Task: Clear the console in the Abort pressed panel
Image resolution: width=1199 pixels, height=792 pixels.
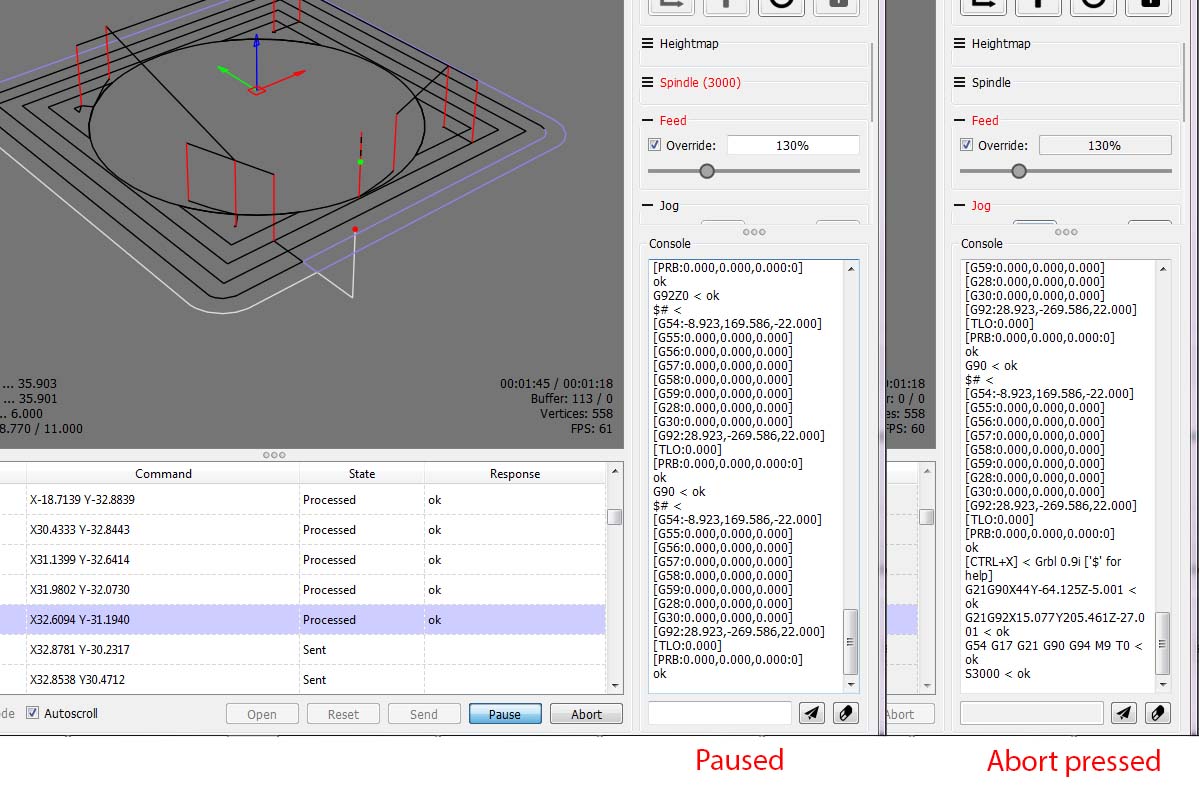Action: [1158, 713]
